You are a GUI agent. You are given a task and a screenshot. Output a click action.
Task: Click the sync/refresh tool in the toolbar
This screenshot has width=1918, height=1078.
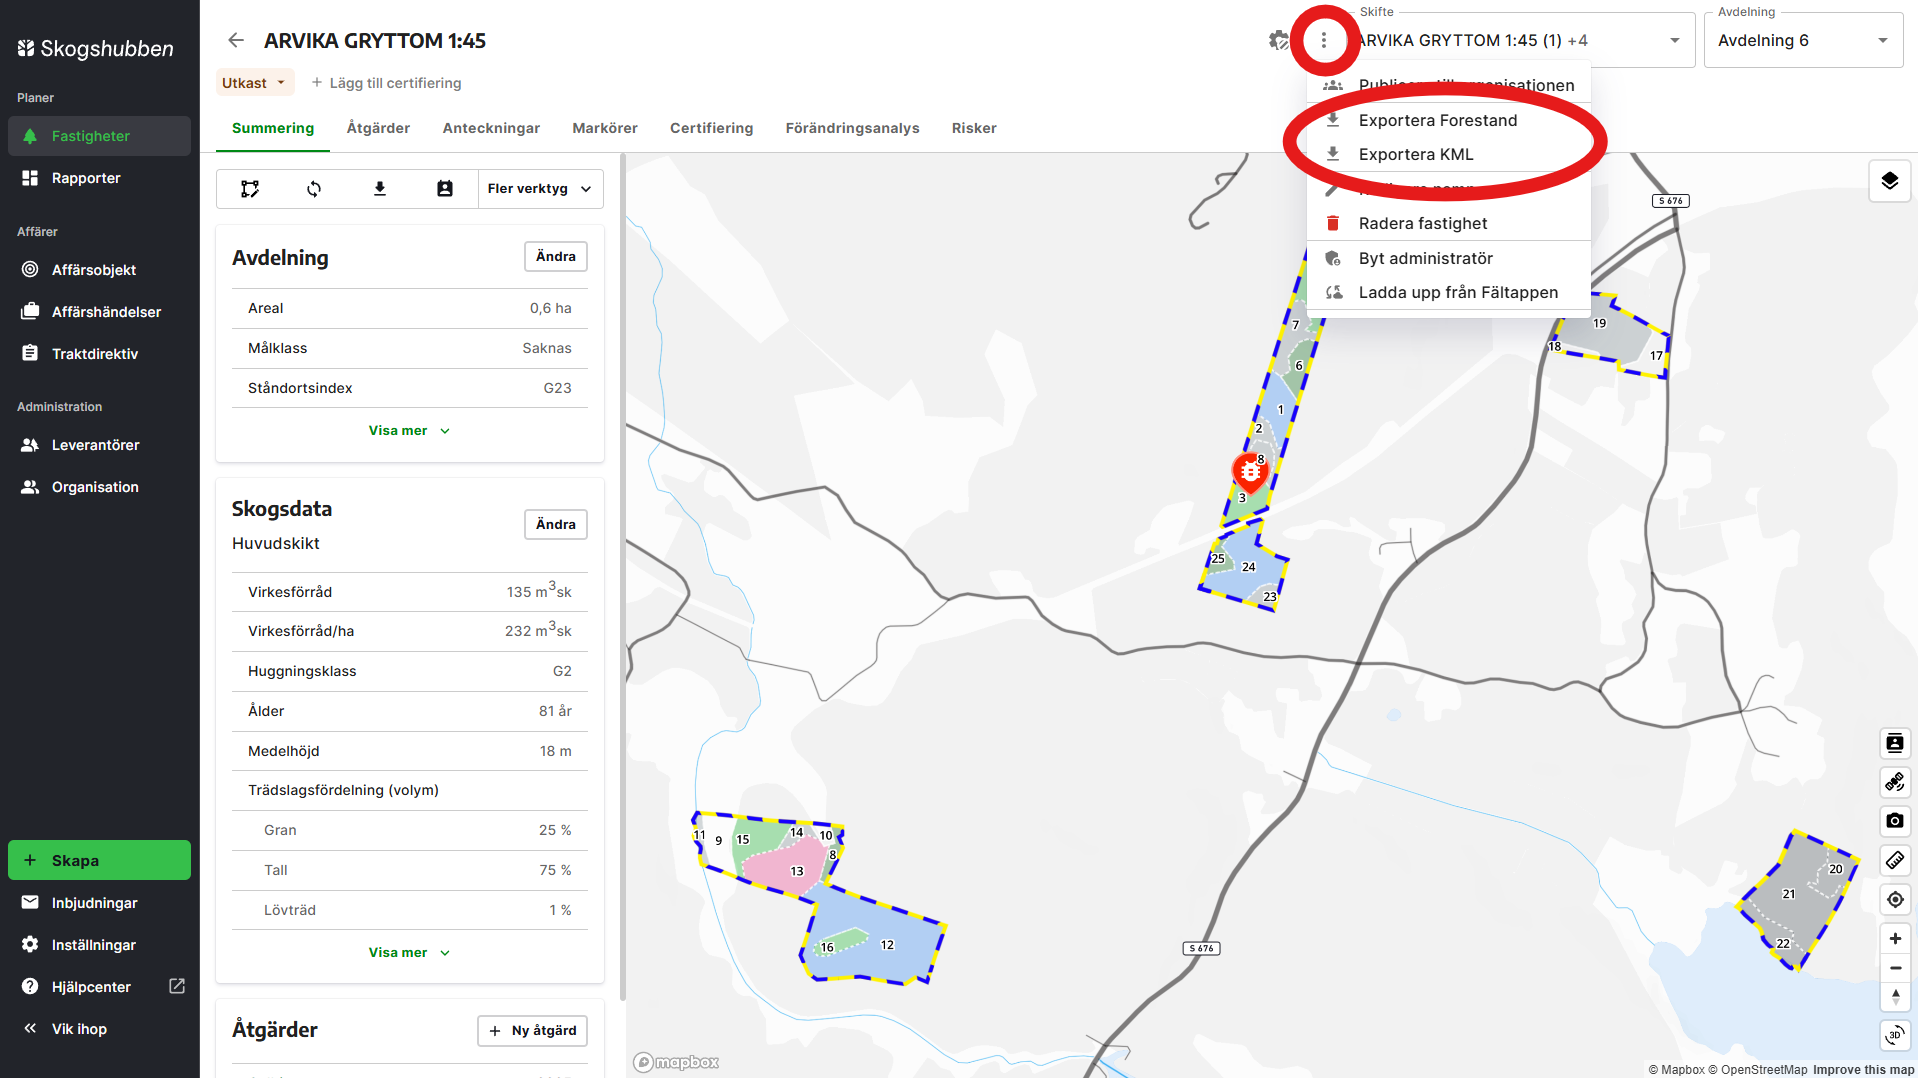coord(314,188)
